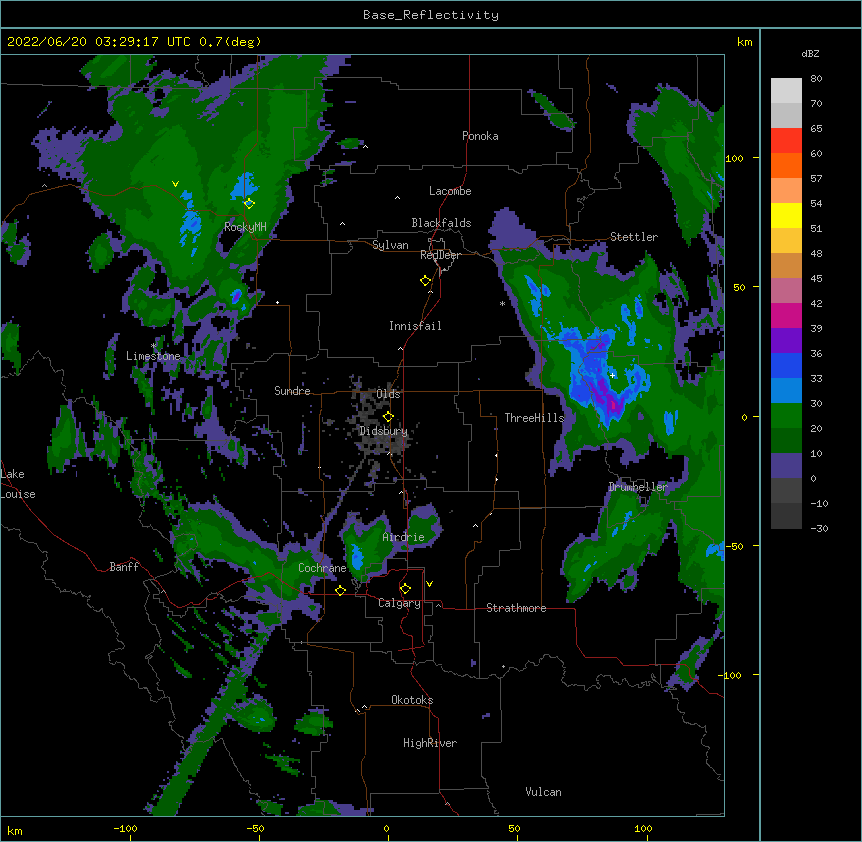Image resolution: width=862 pixels, height=842 pixels.
Task: Click the Sylvan label
Action: (390, 245)
